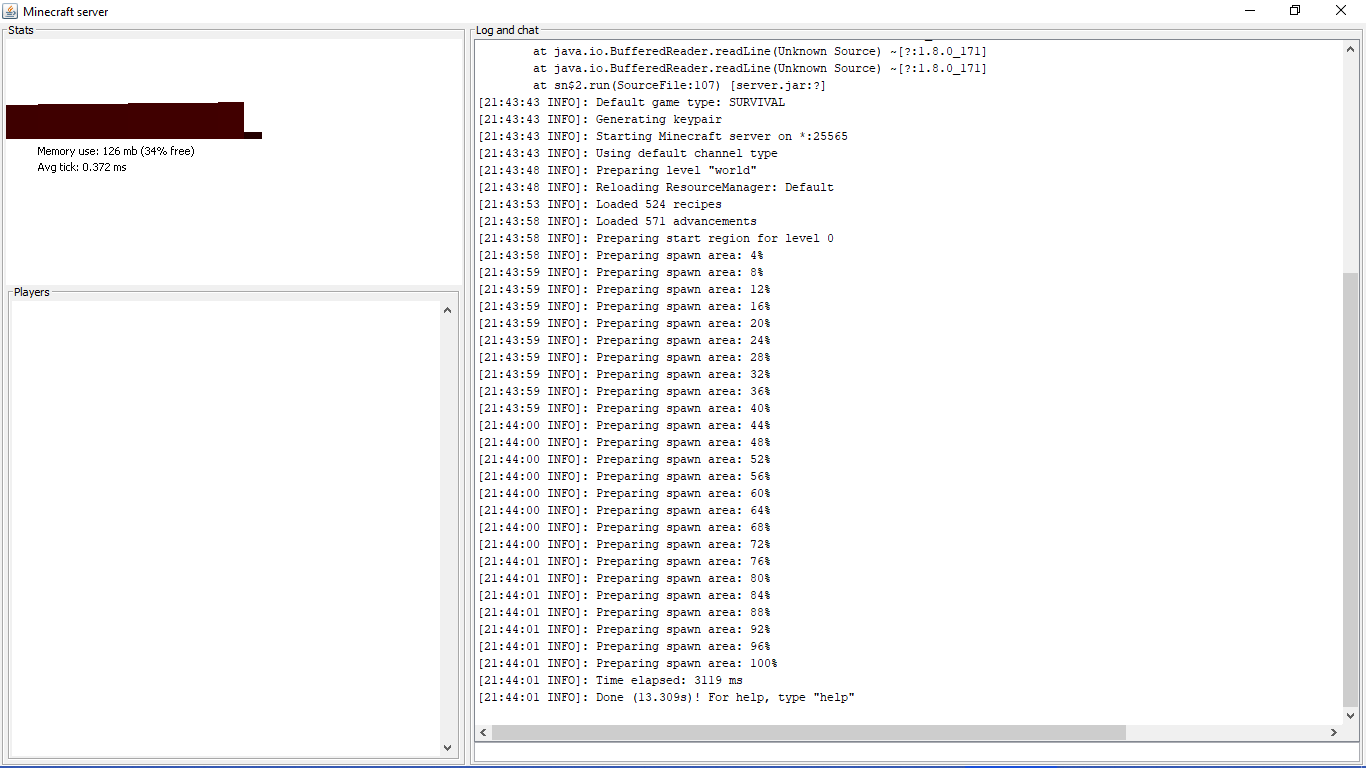Close the Minecraft server window
Viewport: 1366px width, 768px height.
pos(1341,11)
